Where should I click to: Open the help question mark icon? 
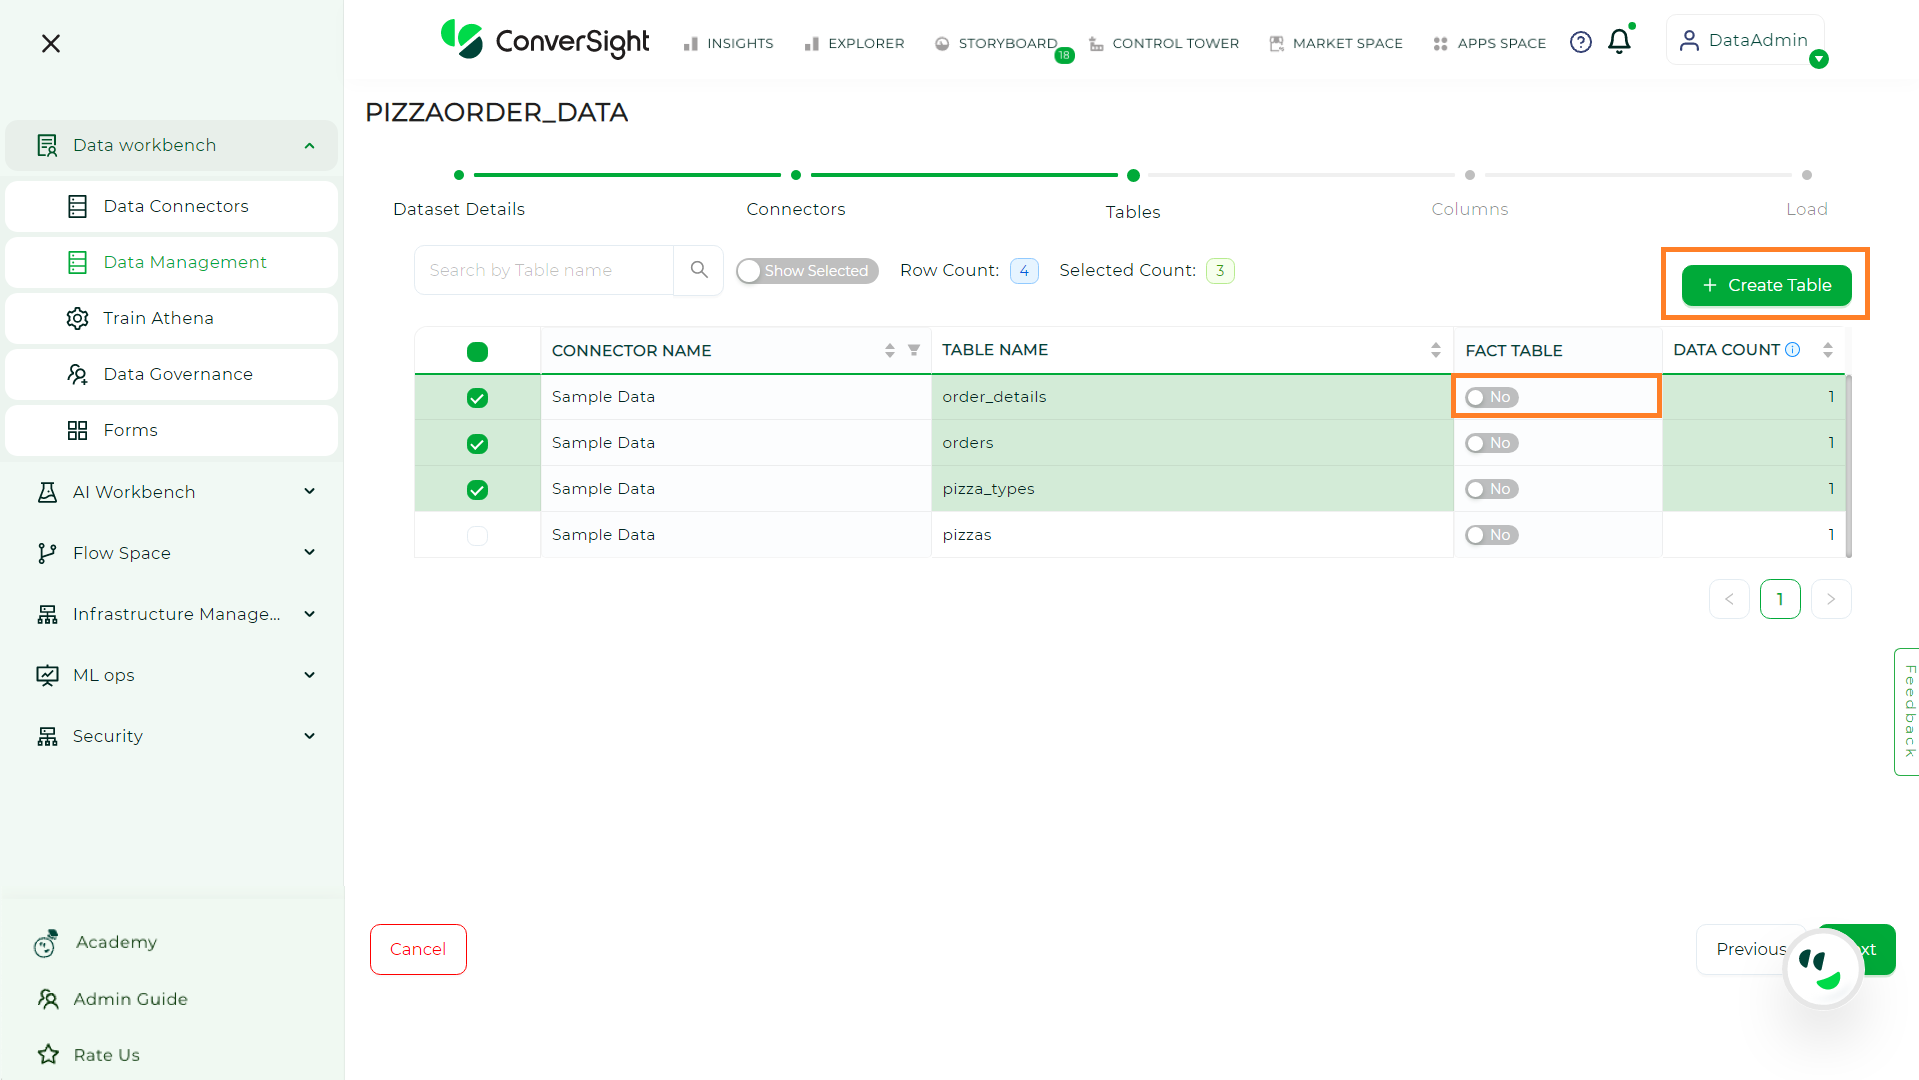click(1580, 42)
